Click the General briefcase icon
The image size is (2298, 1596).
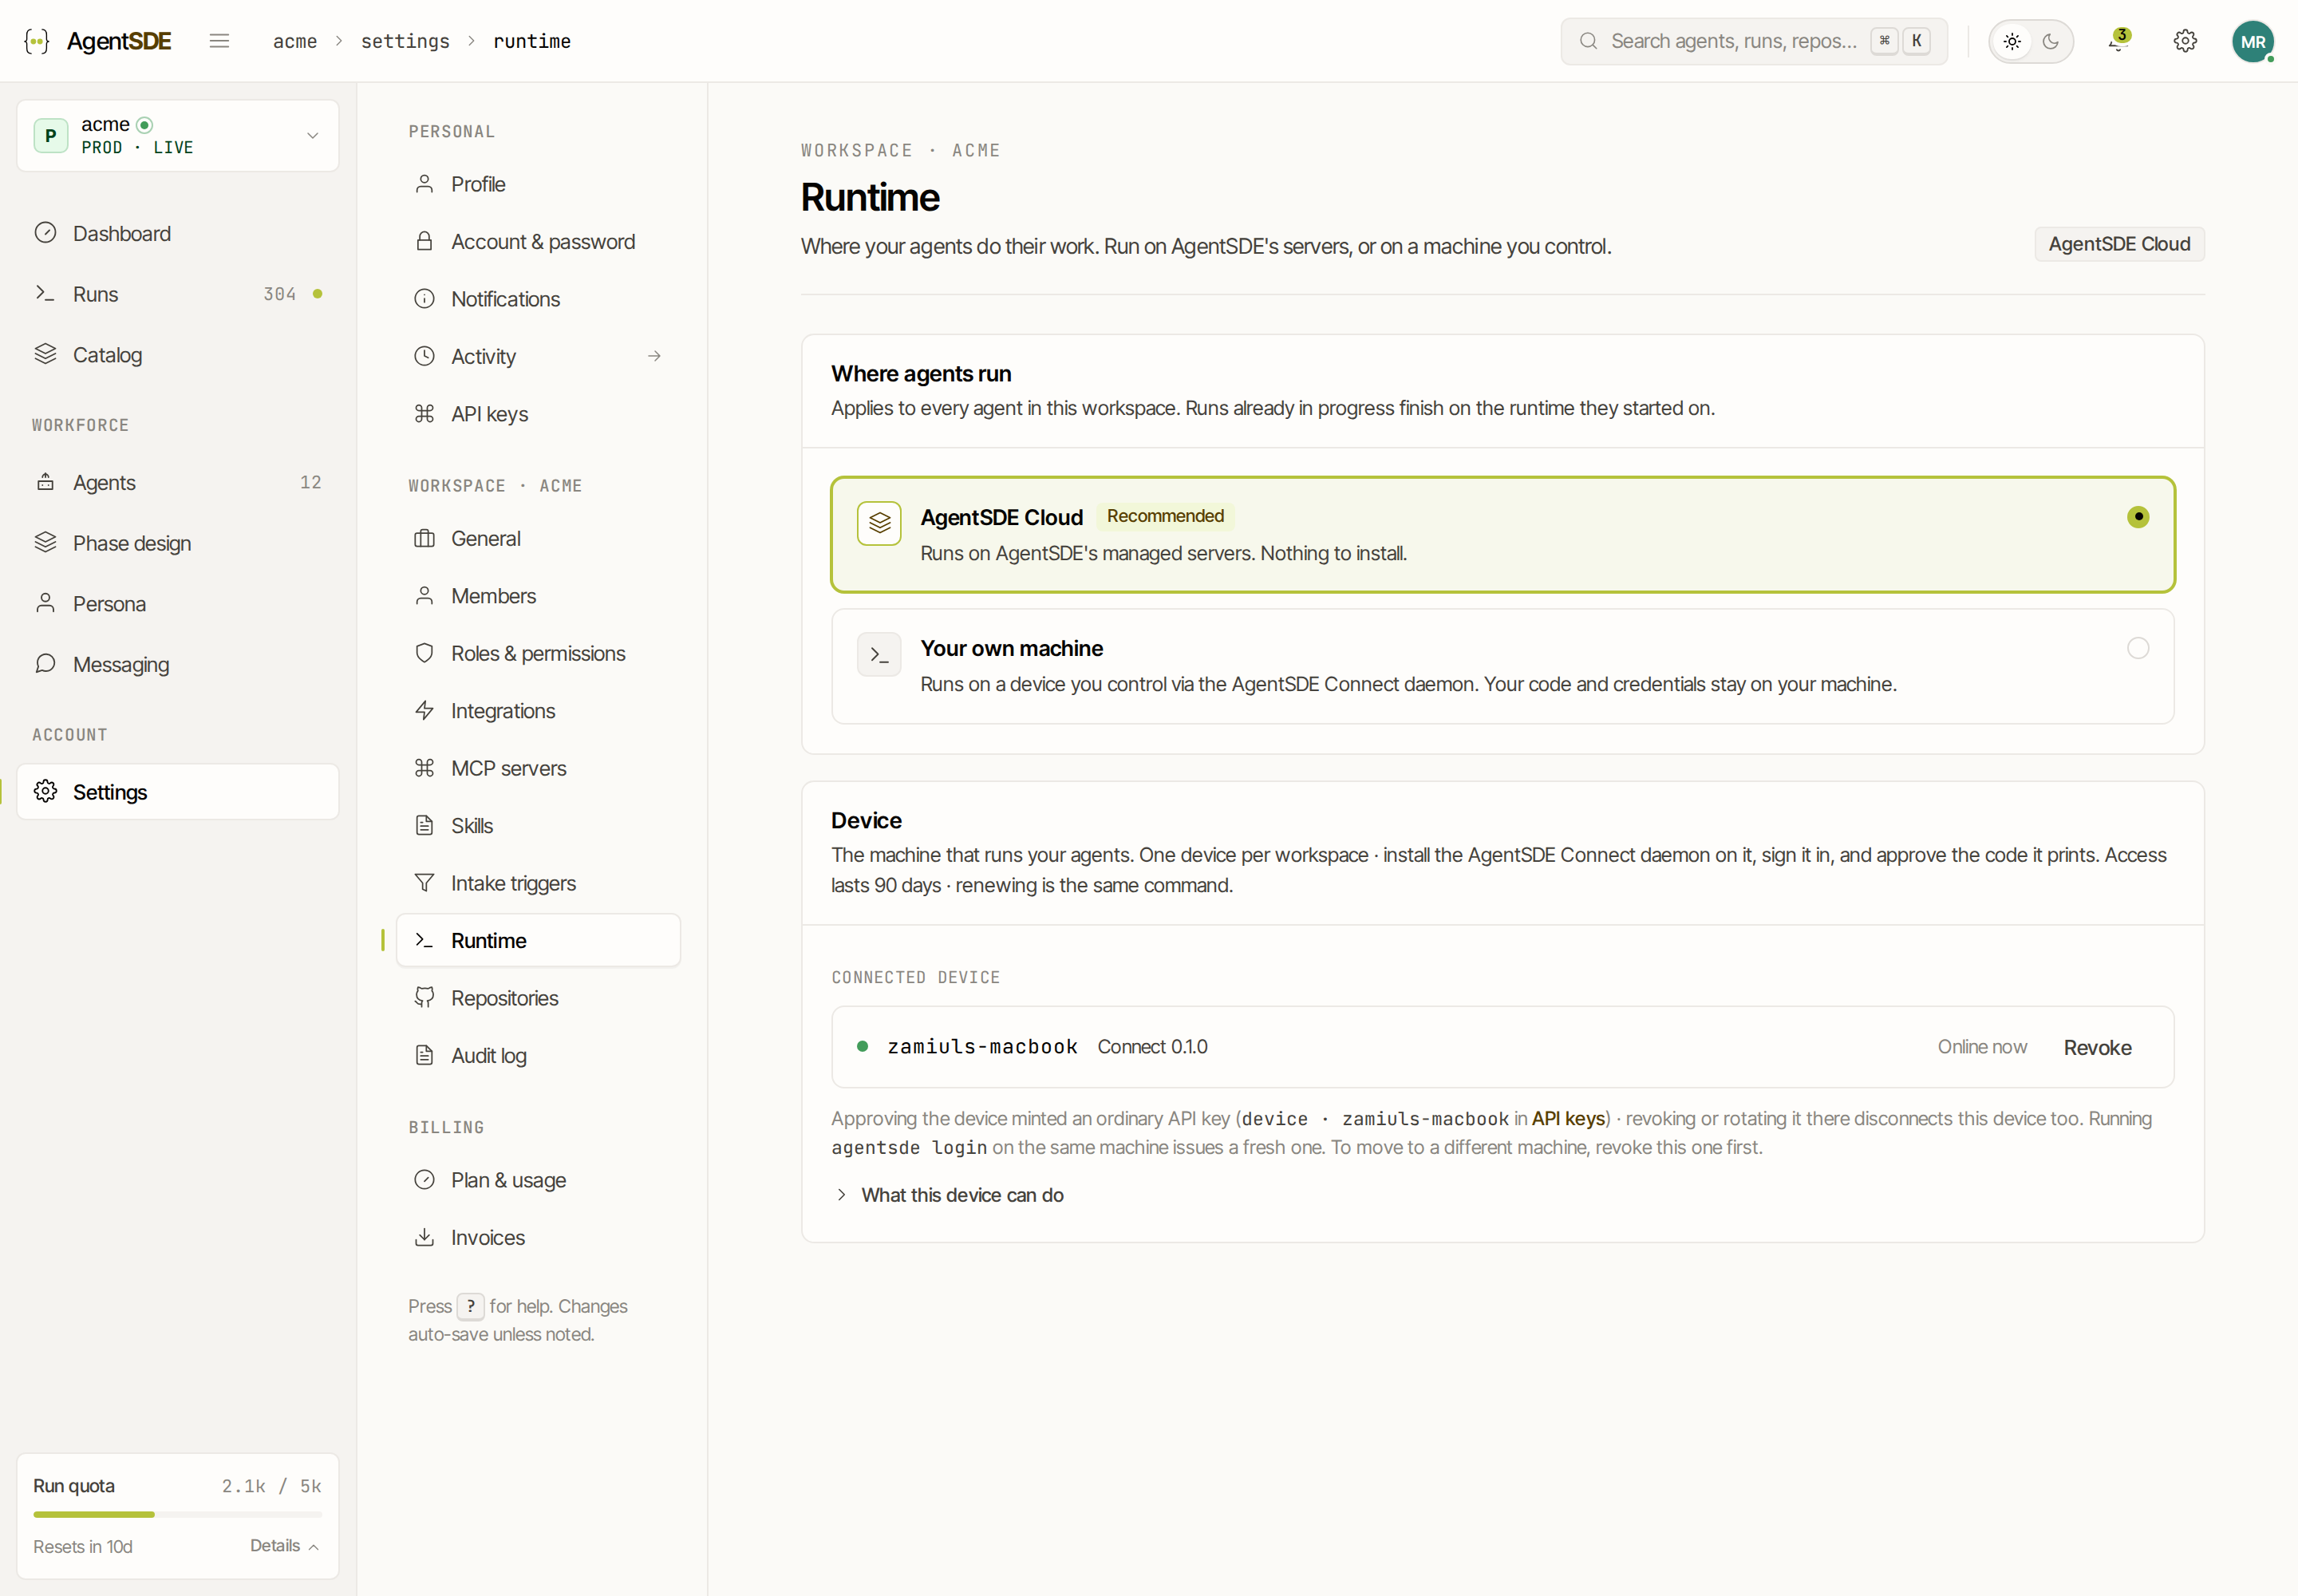point(425,538)
